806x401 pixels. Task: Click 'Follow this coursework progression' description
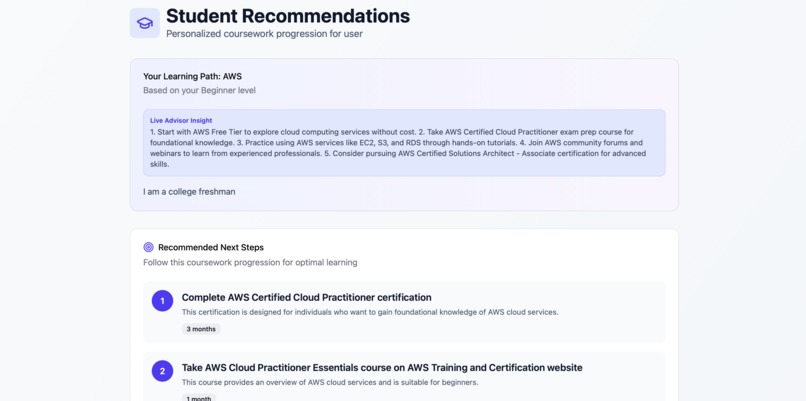click(250, 263)
